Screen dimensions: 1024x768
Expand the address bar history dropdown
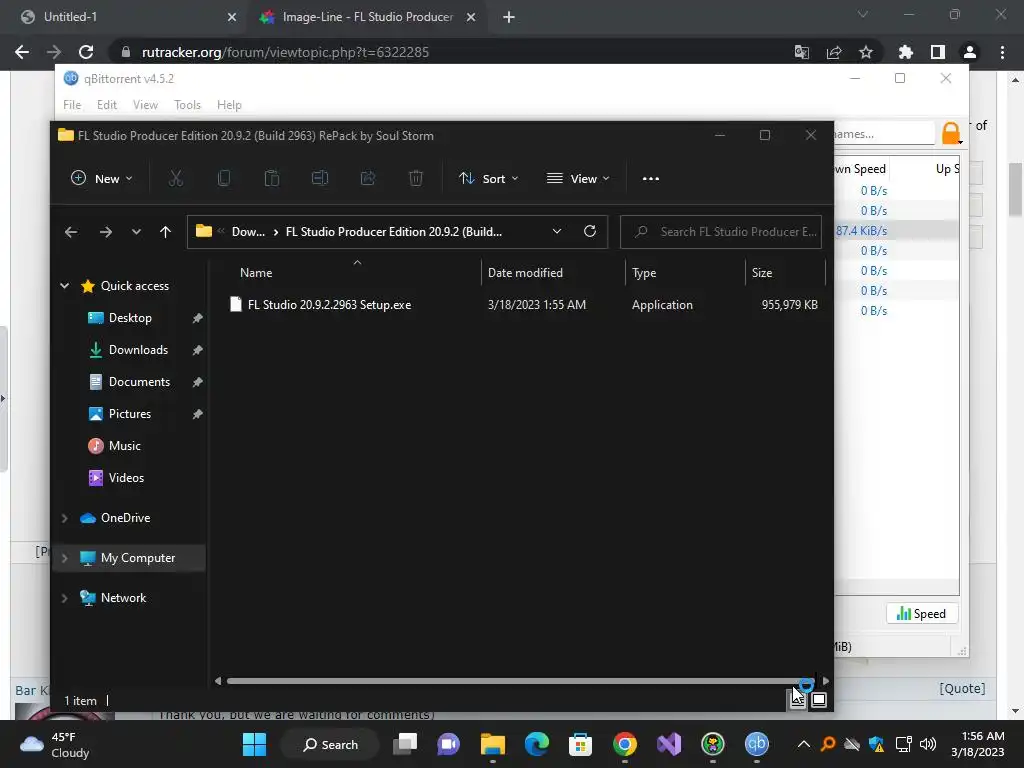tap(557, 231)
